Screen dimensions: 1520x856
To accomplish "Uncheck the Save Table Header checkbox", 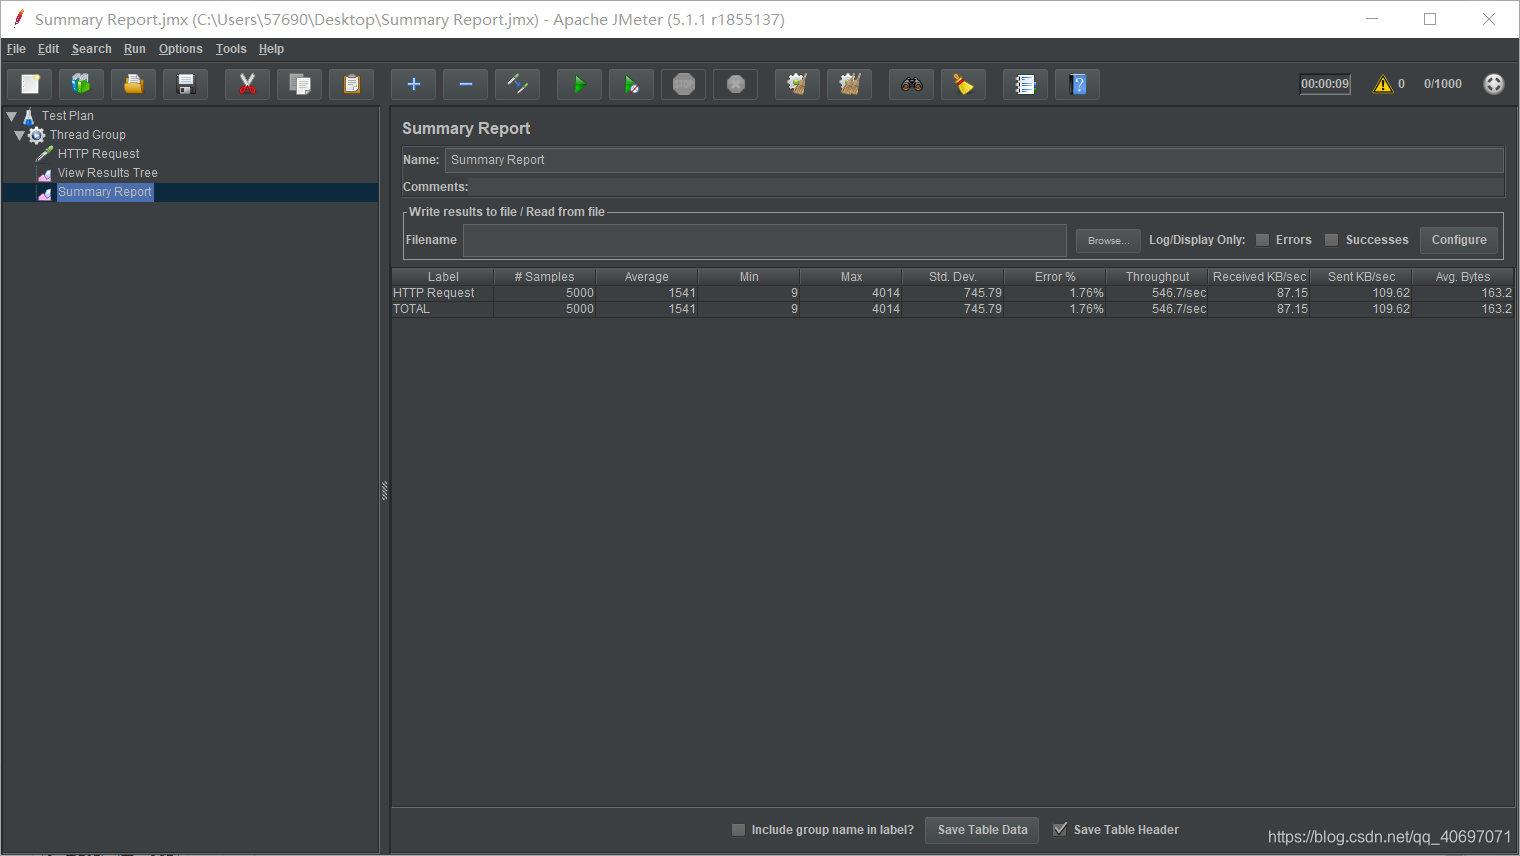I will 1060,829.
